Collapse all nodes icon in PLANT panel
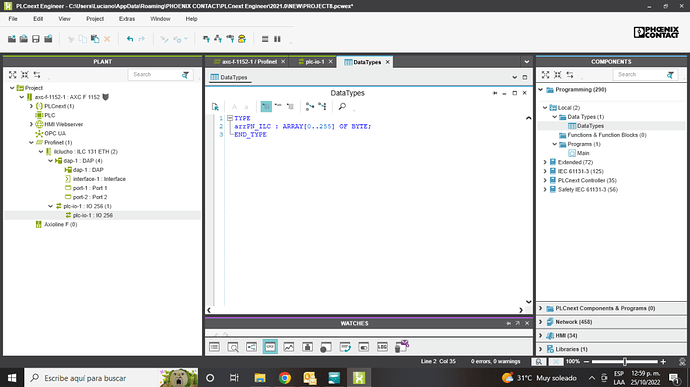The width and height of the screenshot is (690, 387). coord(25,75)
